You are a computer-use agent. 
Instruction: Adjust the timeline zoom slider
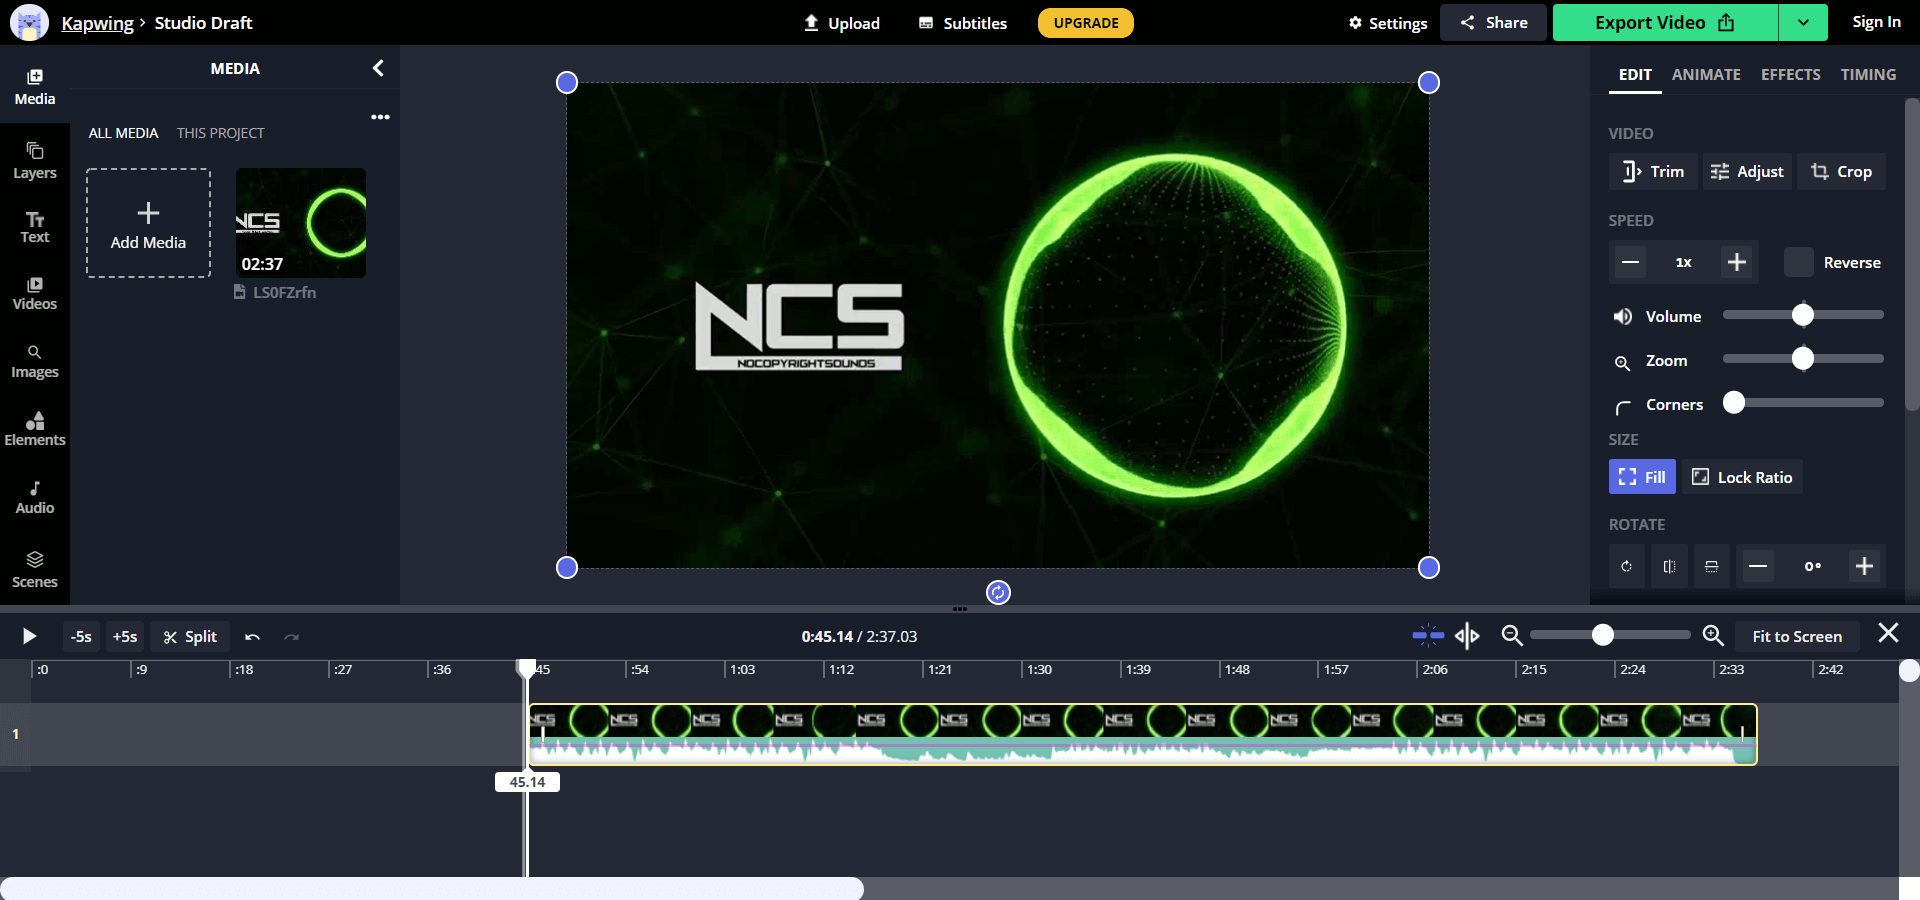(1609, 635)
